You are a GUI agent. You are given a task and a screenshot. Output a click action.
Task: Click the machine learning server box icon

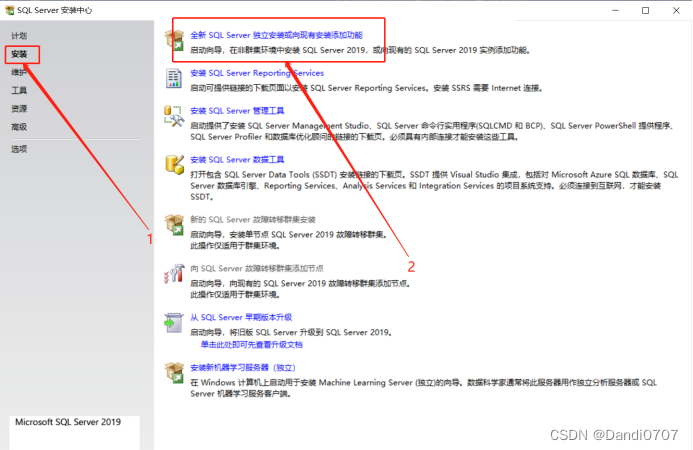tap(175, 373)
